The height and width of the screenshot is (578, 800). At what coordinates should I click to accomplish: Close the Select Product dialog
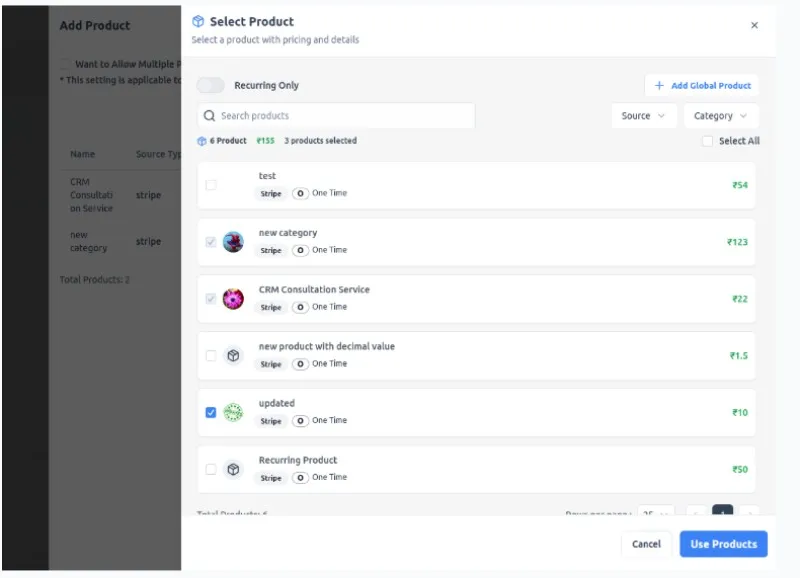(755, 25)
